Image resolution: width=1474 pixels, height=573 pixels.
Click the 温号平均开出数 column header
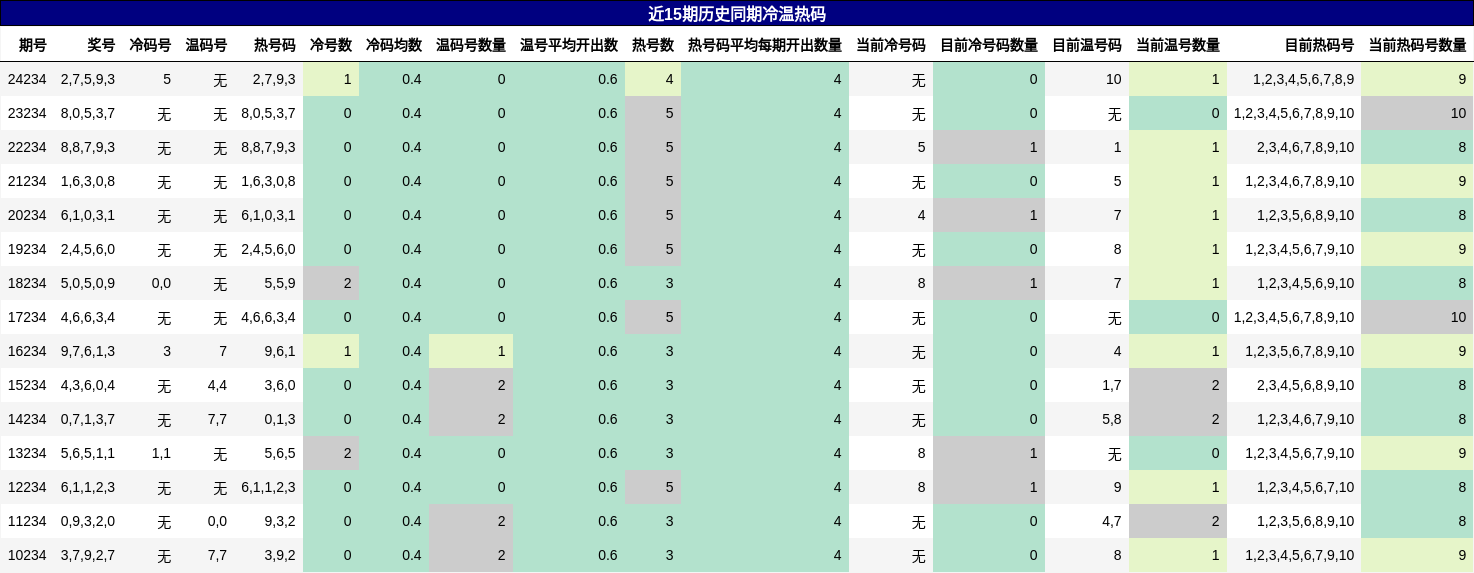point(568,45)
